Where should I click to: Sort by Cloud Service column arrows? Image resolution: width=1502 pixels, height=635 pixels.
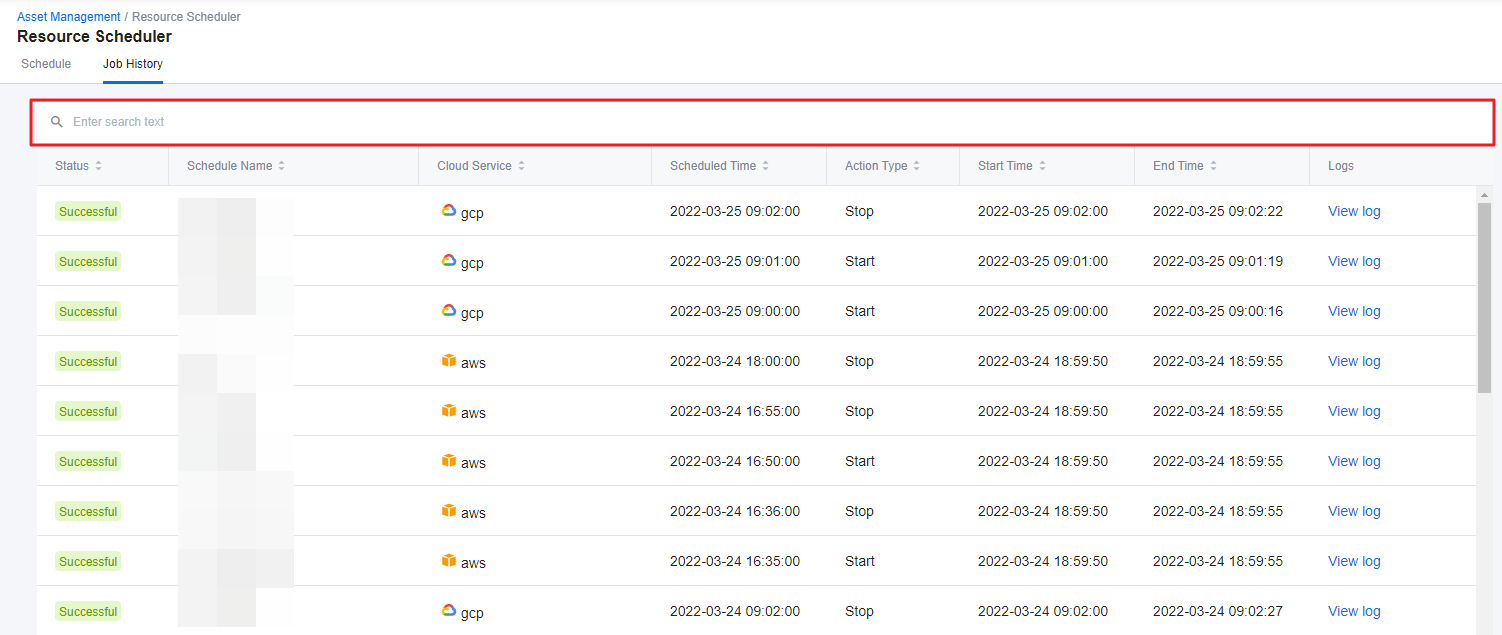pyautogui.click(x=521, y=166)
